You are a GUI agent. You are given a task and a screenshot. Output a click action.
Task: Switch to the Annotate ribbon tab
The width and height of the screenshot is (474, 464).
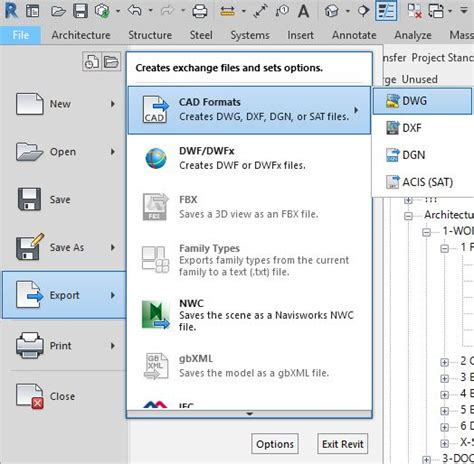point(354,35)
